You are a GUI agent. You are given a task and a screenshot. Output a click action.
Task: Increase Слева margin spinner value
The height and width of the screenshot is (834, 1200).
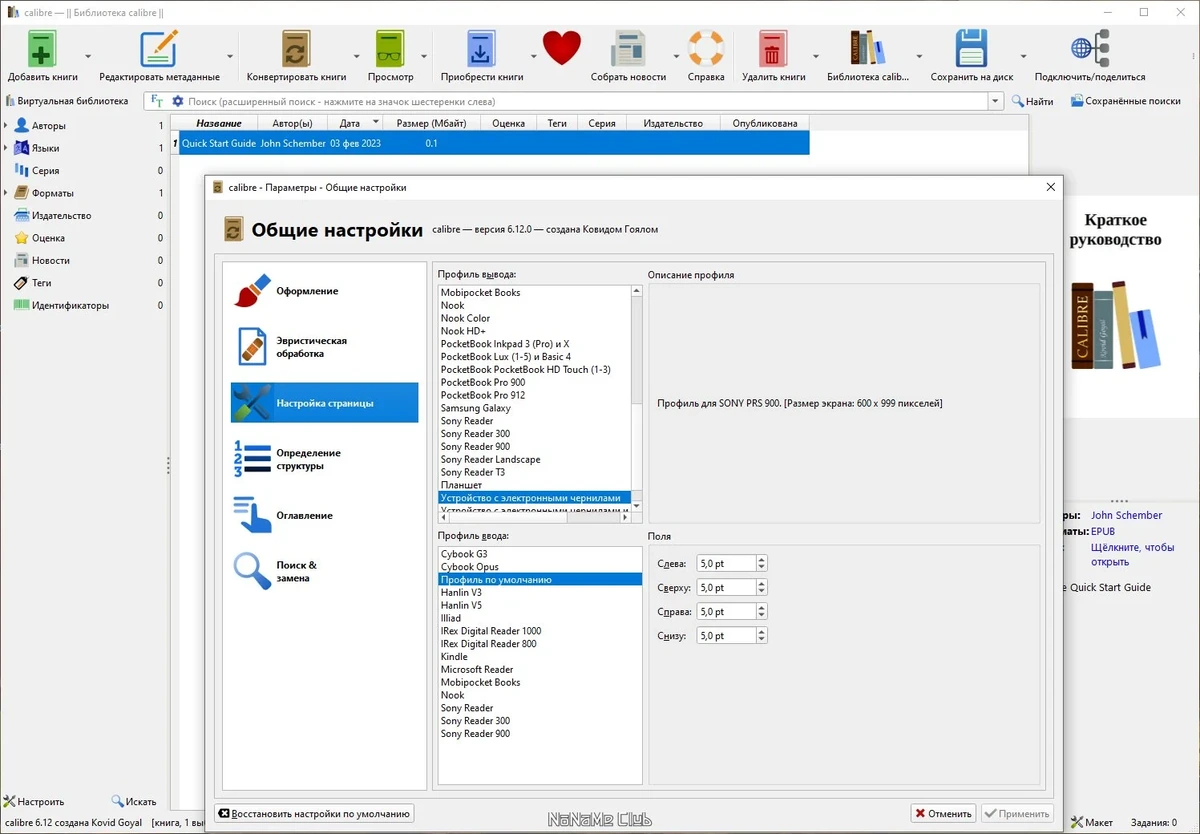(x=762, y=560)
